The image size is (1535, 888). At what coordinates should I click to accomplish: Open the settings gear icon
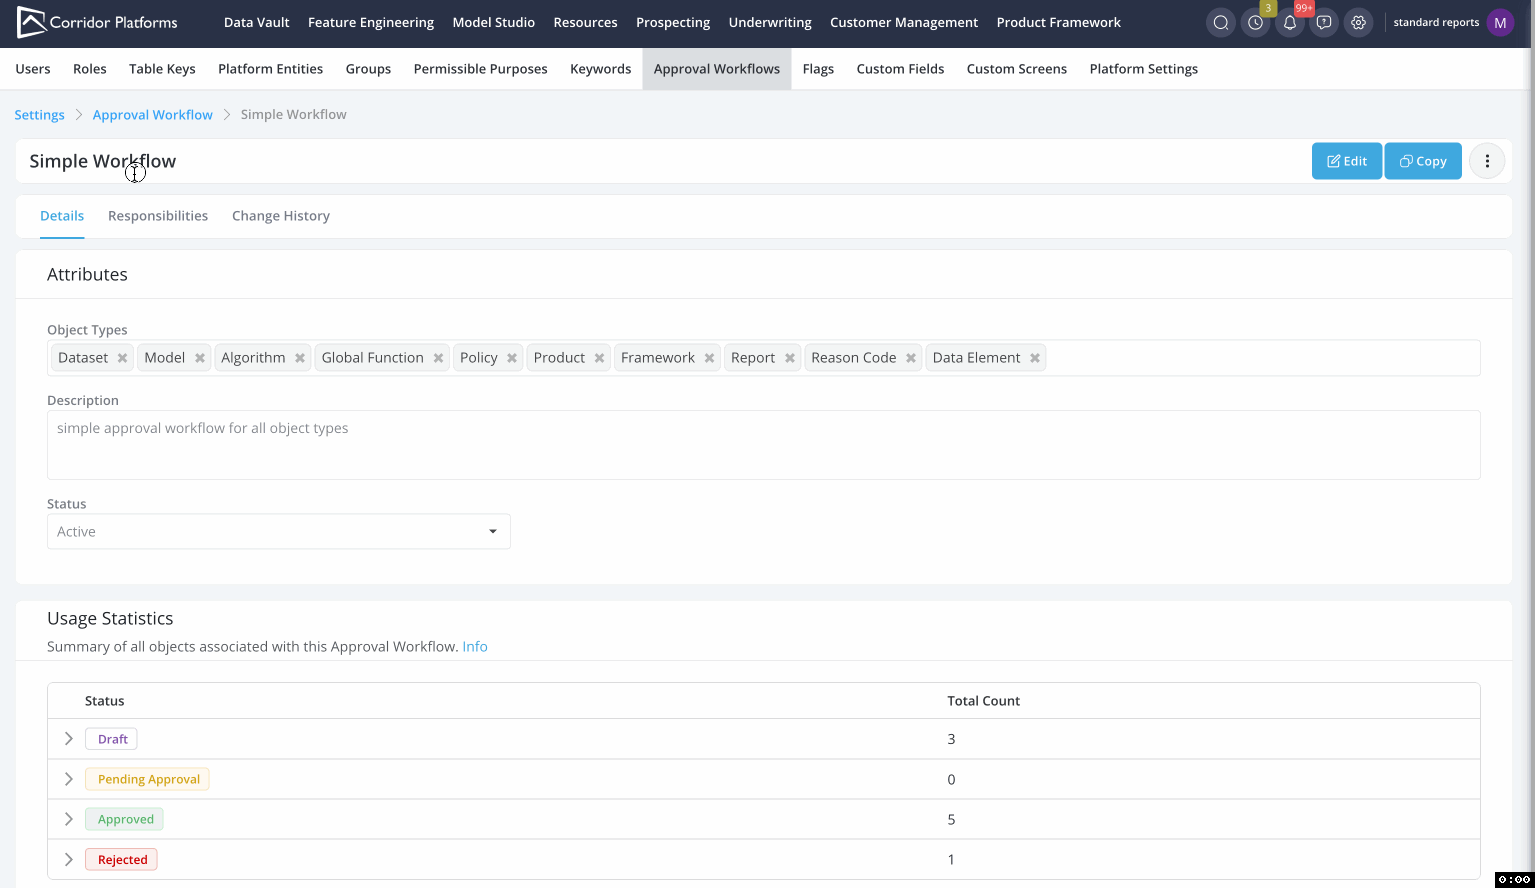1358,22
